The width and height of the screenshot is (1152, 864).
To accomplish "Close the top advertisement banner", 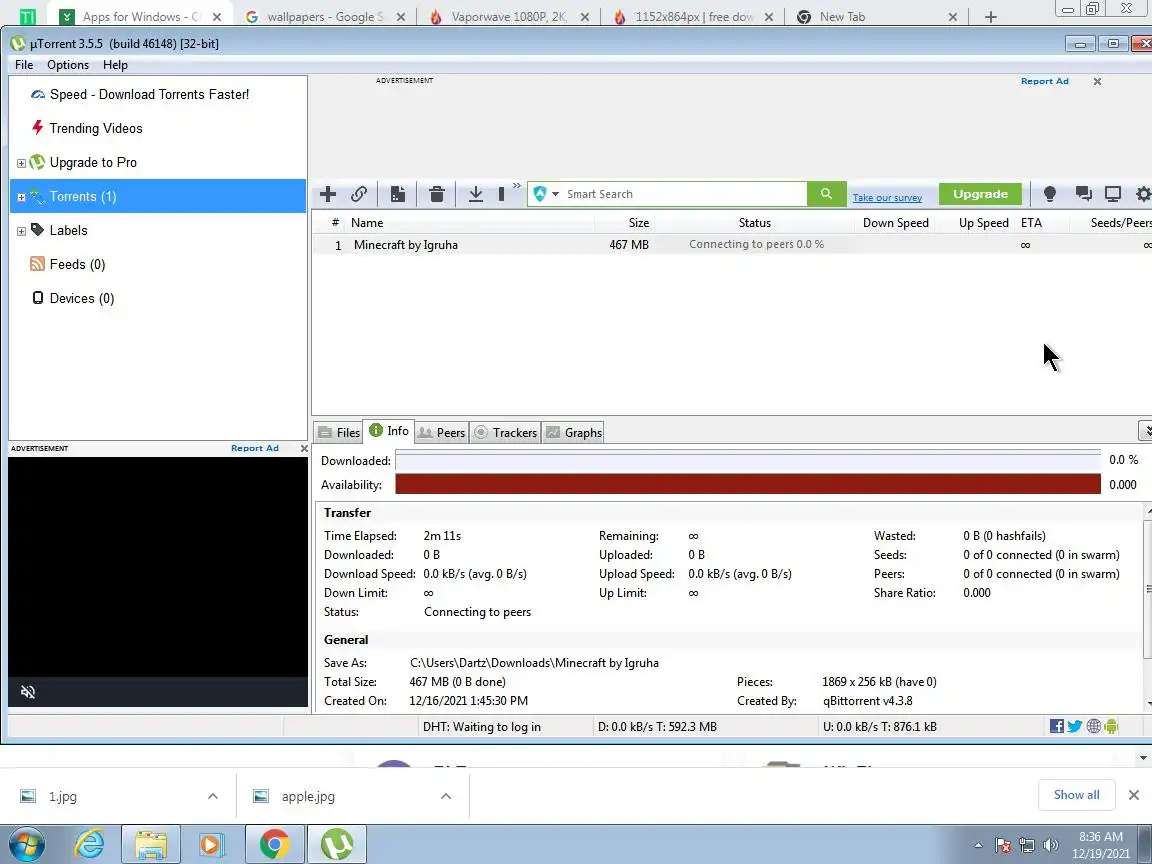I will pyautogui.click(x=1097, y=82).
